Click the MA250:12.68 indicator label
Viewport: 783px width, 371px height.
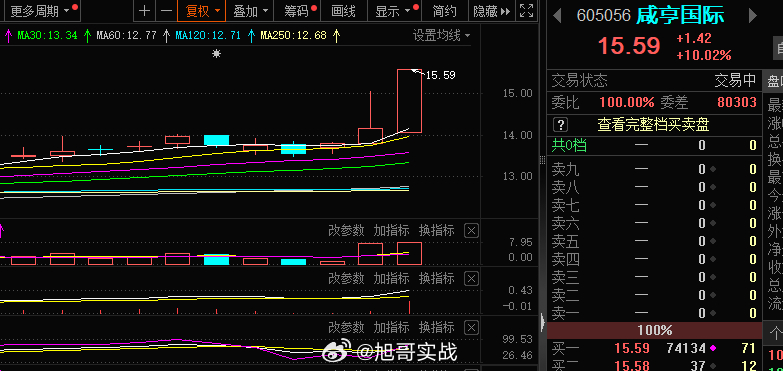click(x=294, y=35)
